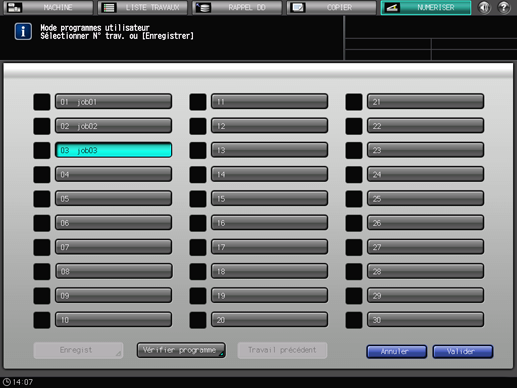Toggle black box beside slot 15
The image size is (517, 388).
coord(198,199)
